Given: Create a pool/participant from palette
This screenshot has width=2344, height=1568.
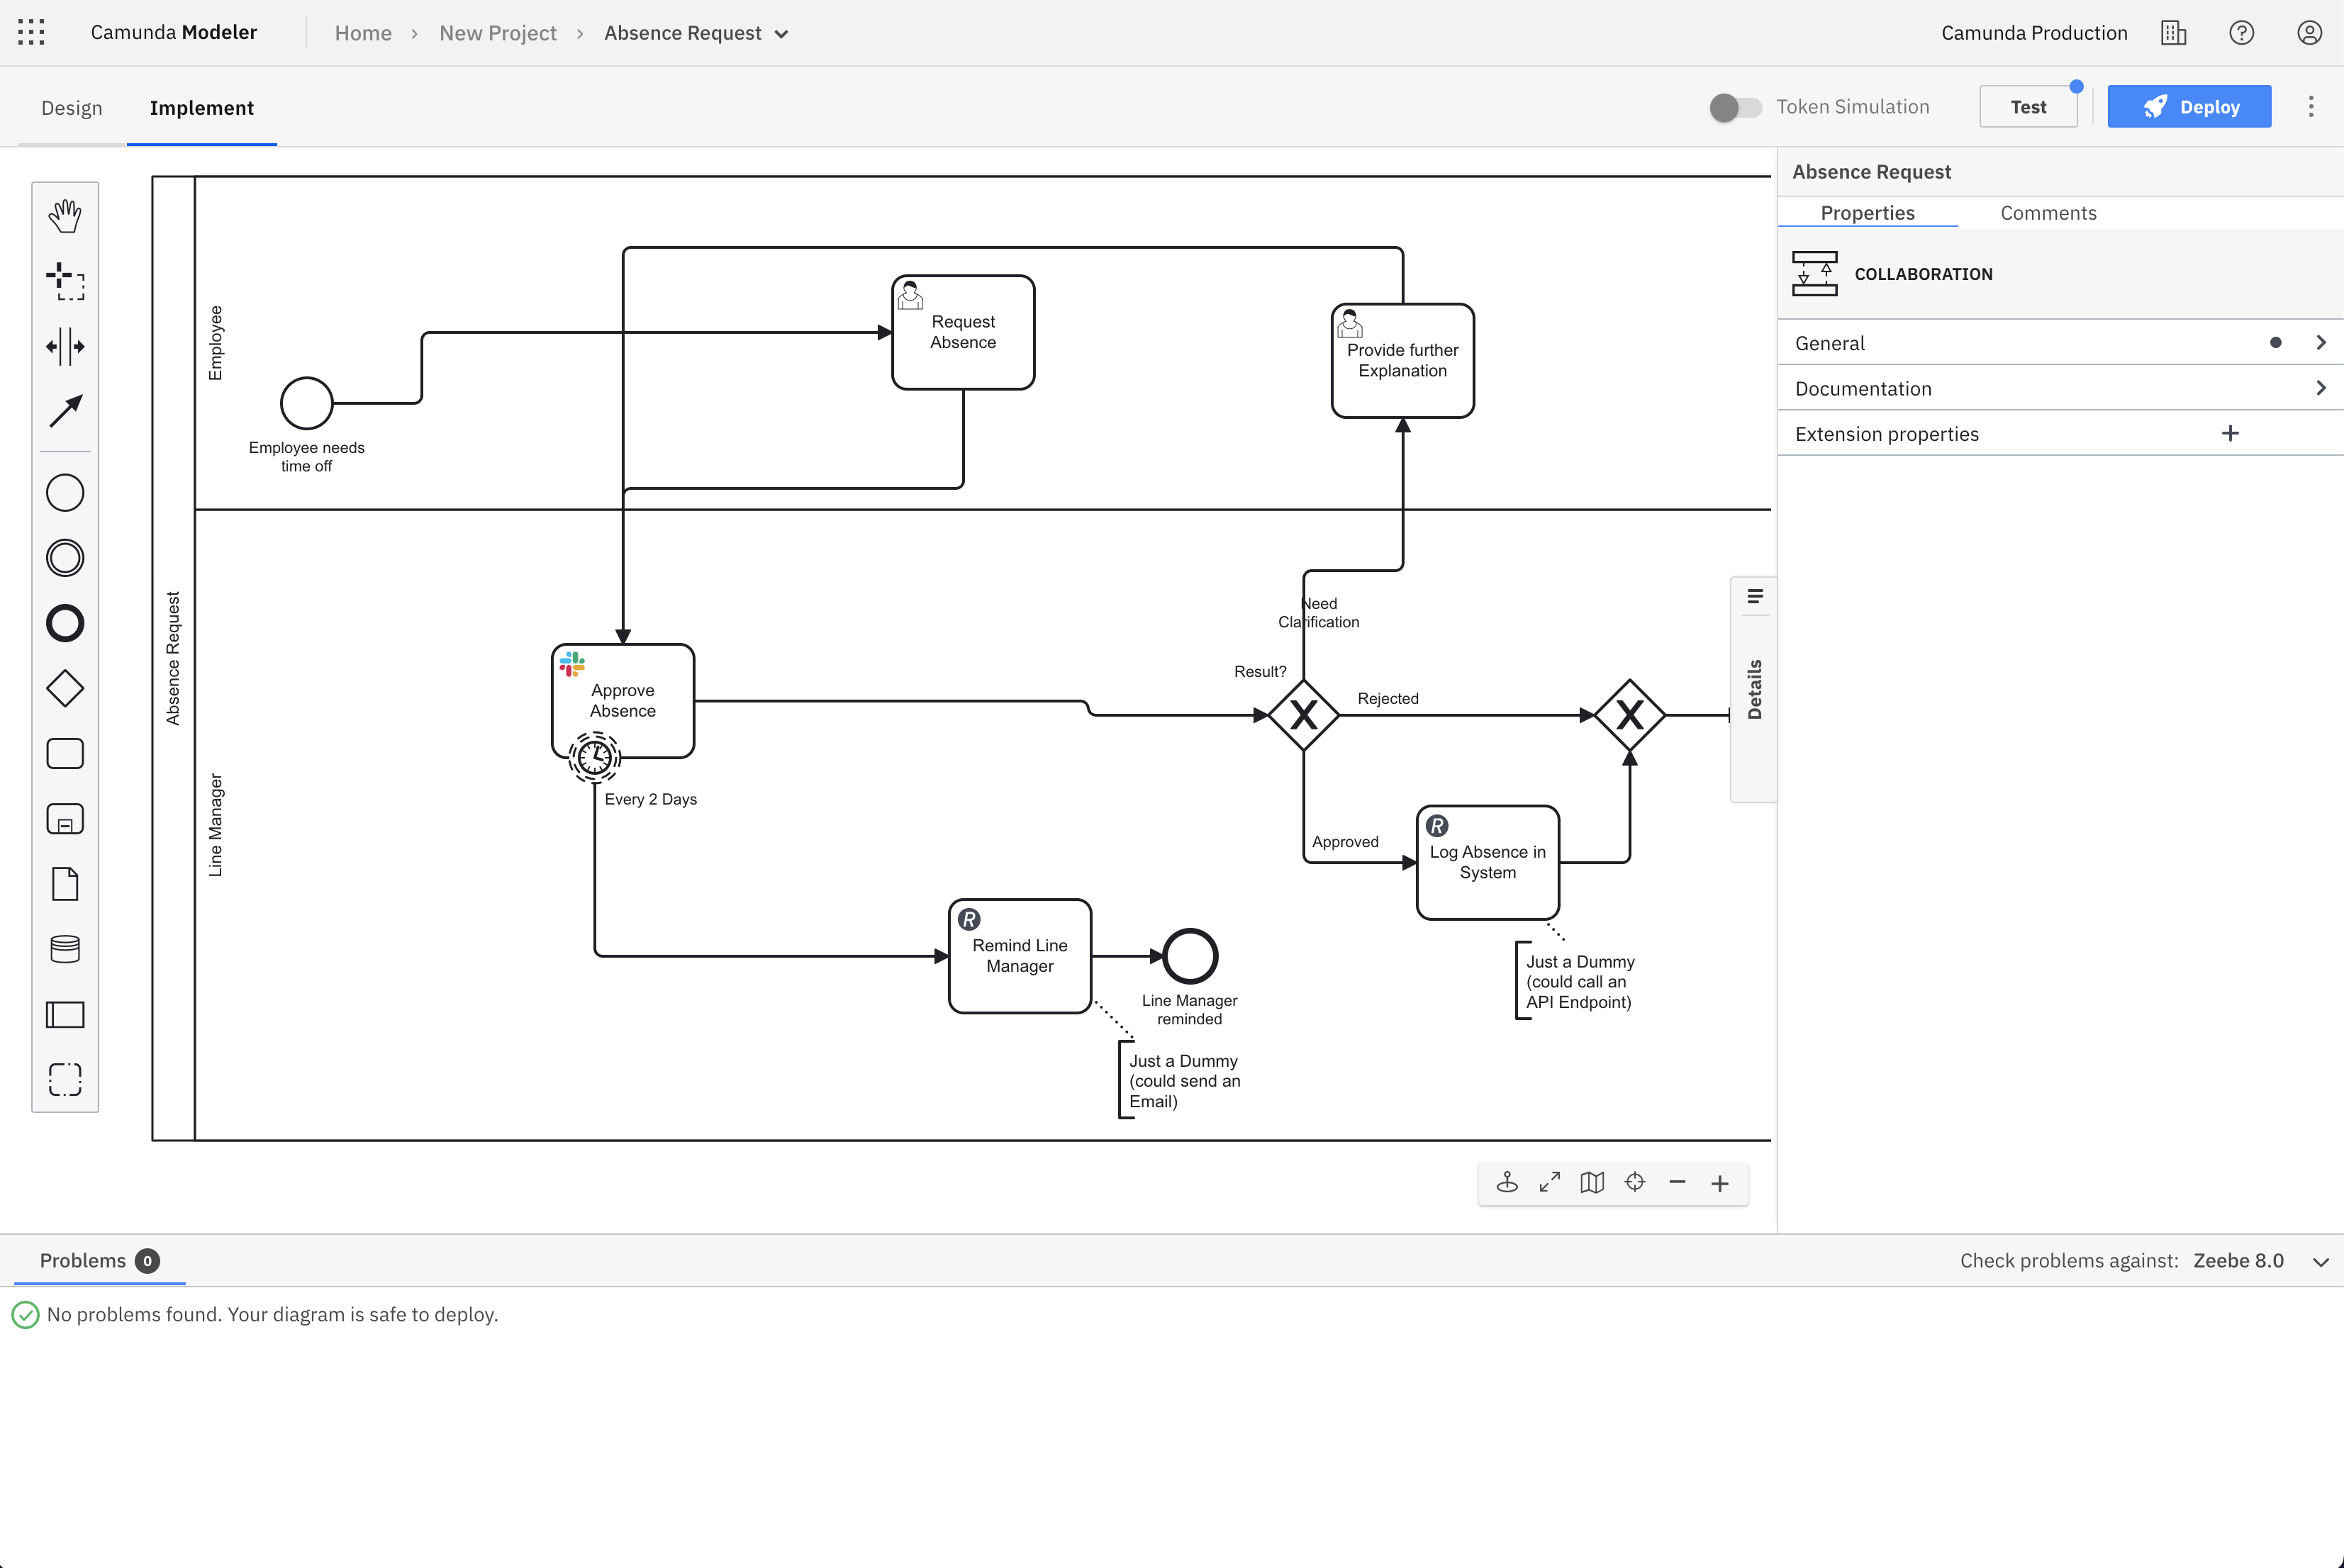Looking at the screenshot, I should pos(65,1014).
